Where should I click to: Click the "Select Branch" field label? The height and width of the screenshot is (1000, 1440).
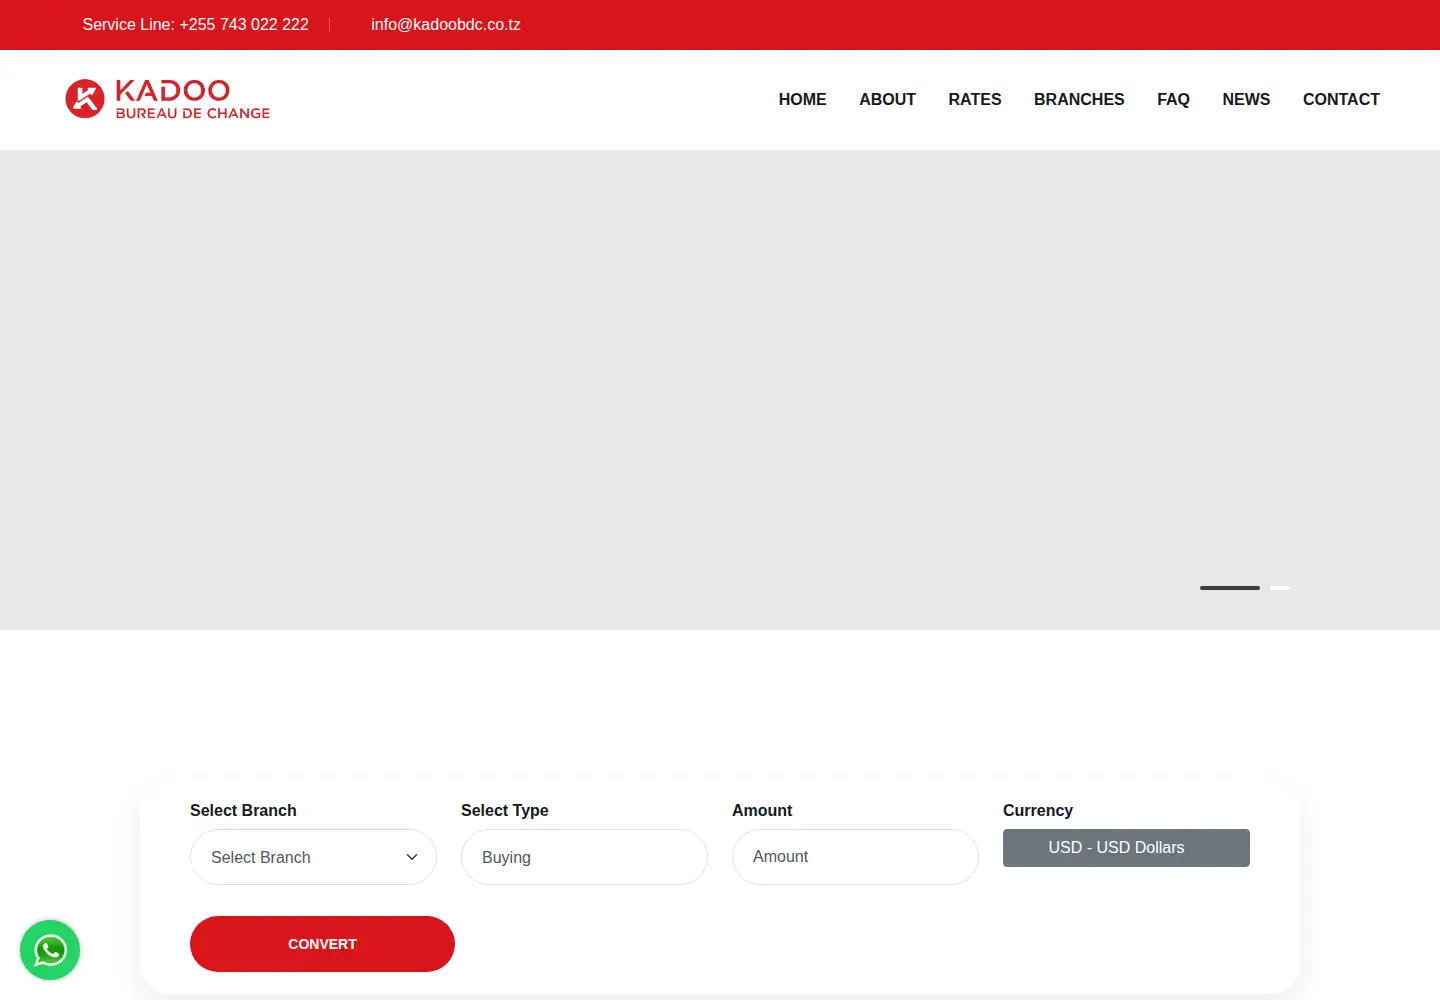click(243, 810)
